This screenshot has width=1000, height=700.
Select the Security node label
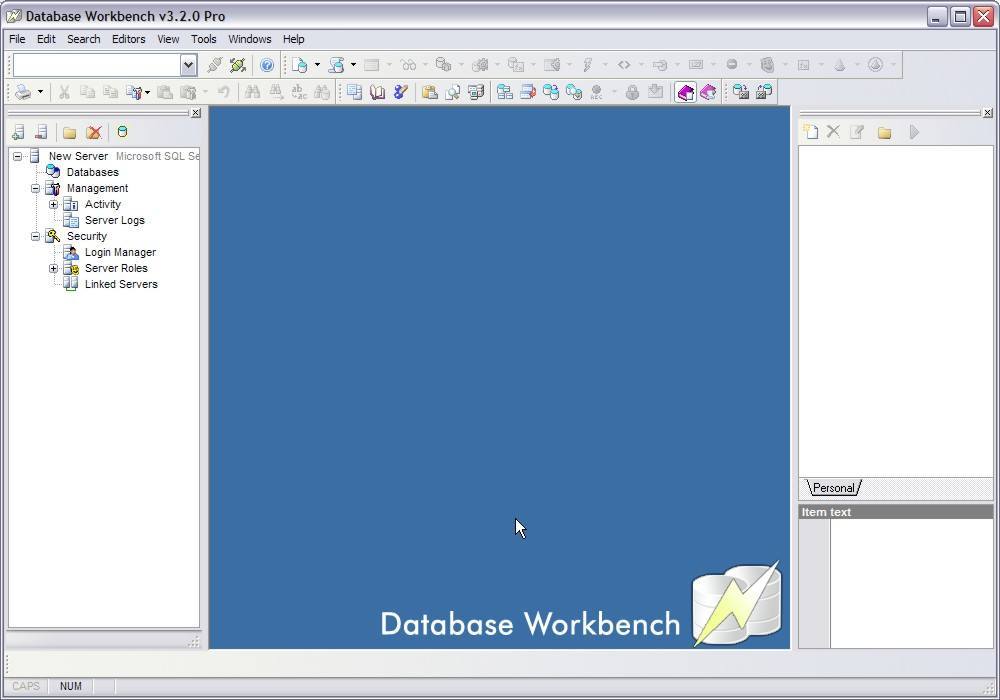87,236
